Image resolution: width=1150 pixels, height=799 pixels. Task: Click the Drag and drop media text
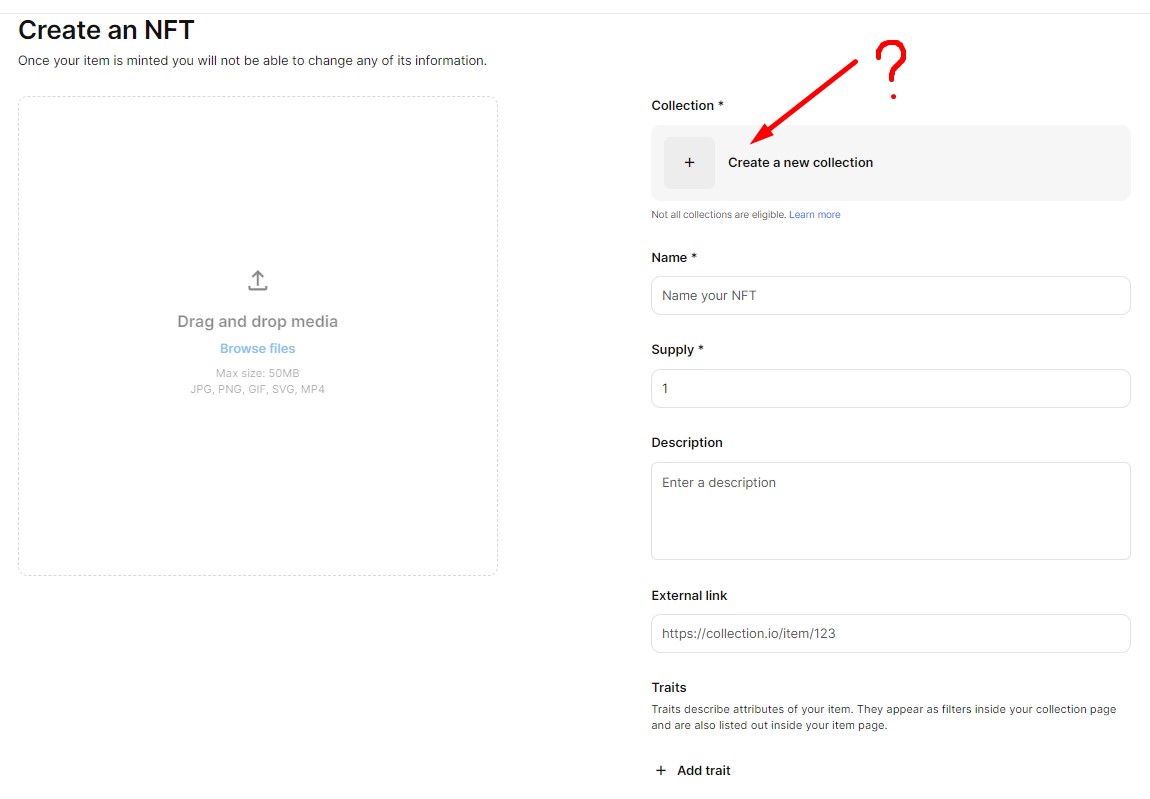257,321
